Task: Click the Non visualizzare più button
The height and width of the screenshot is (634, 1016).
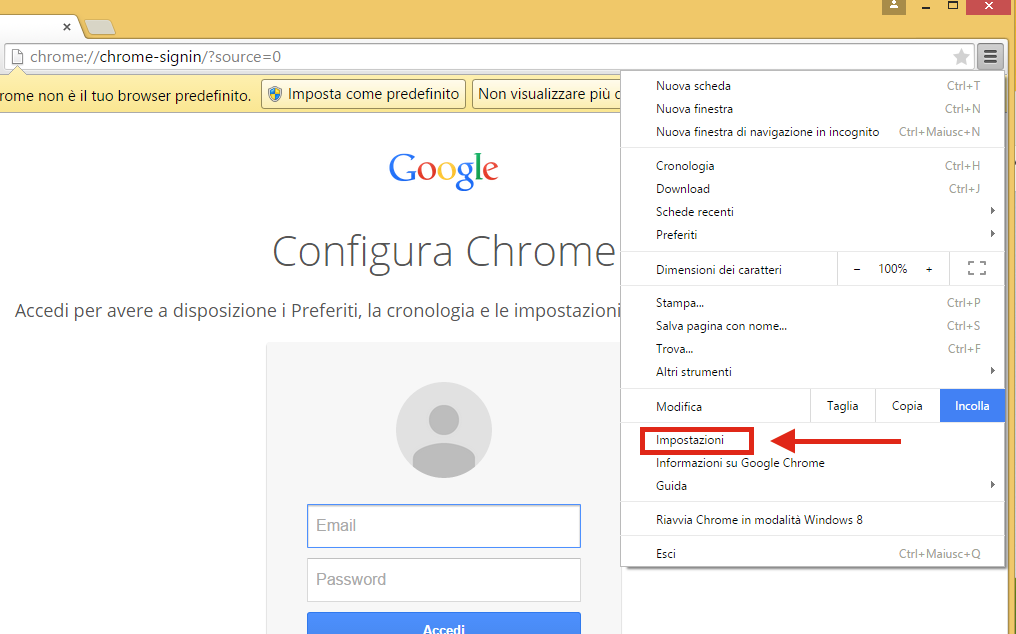Action: pos(547,94)
